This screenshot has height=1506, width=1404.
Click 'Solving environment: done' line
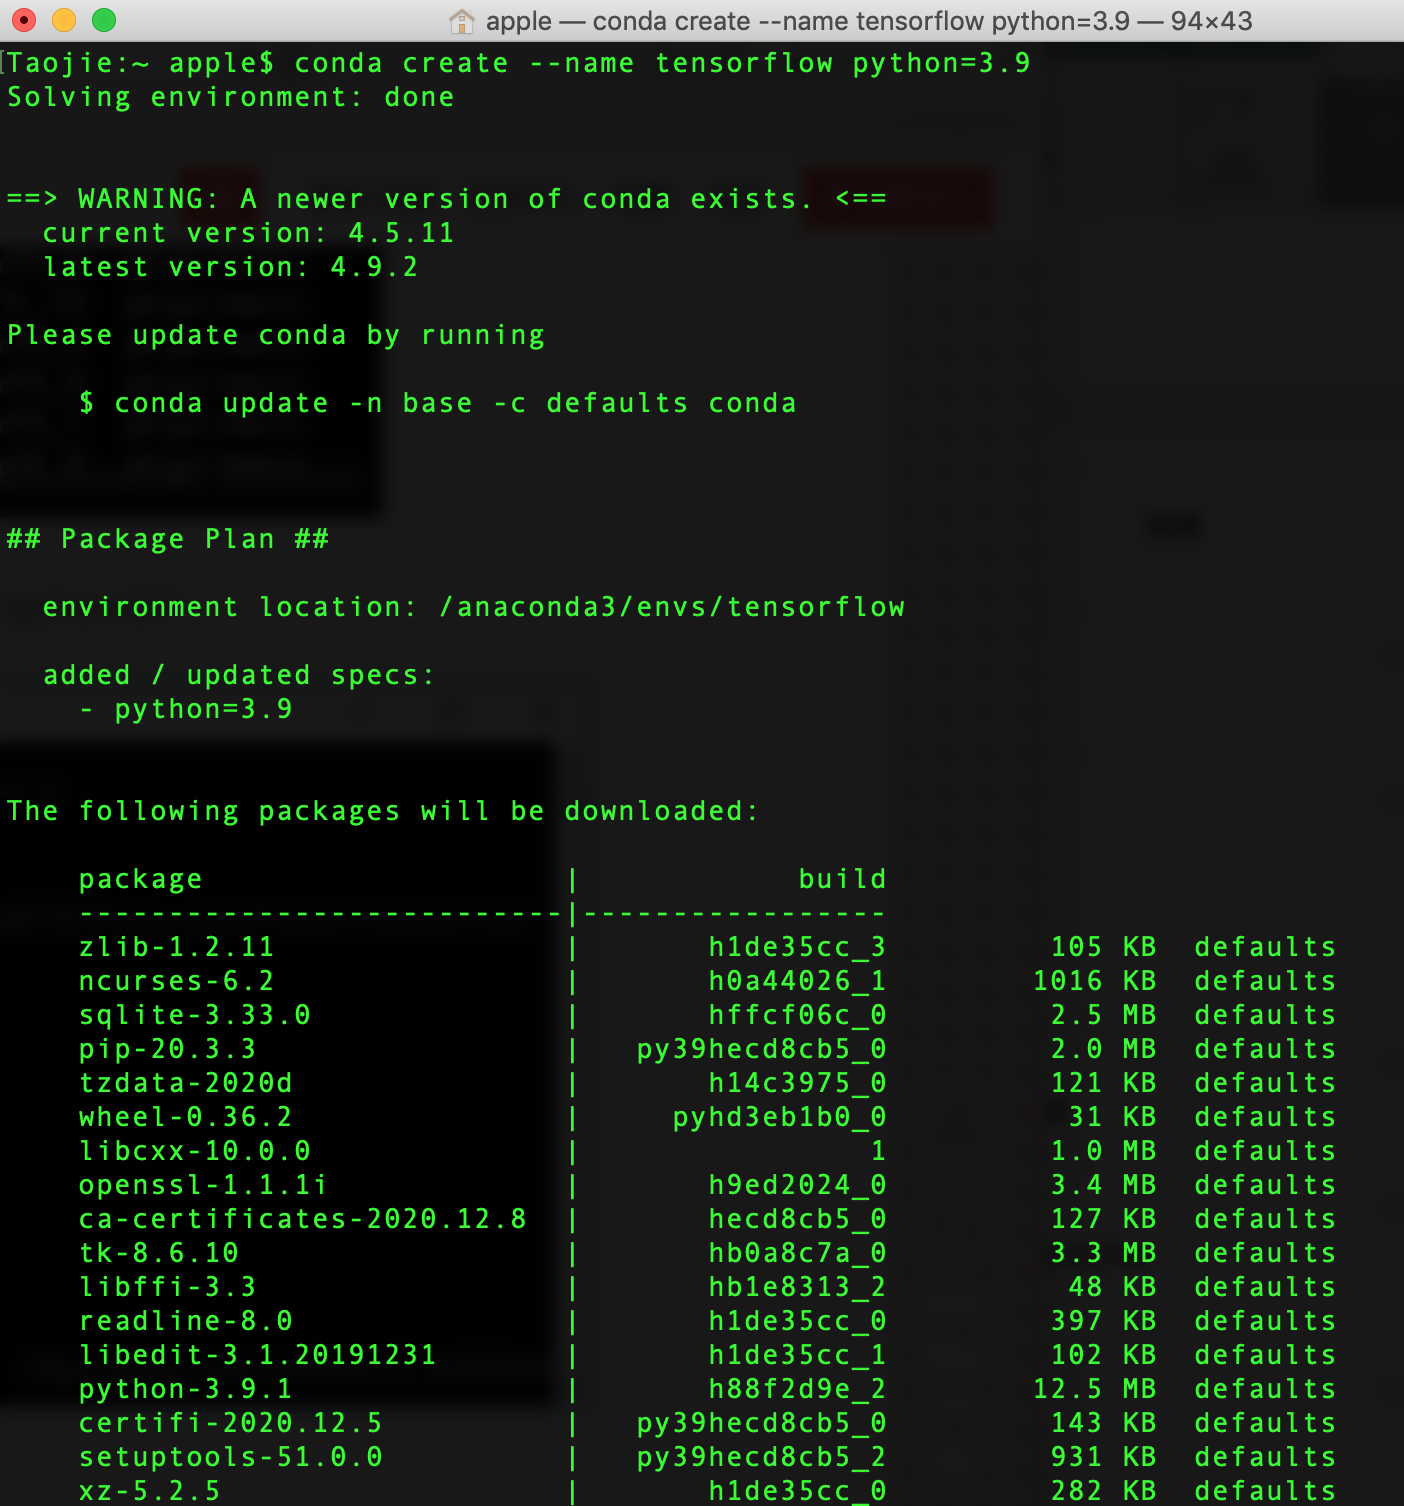(231, 97)
